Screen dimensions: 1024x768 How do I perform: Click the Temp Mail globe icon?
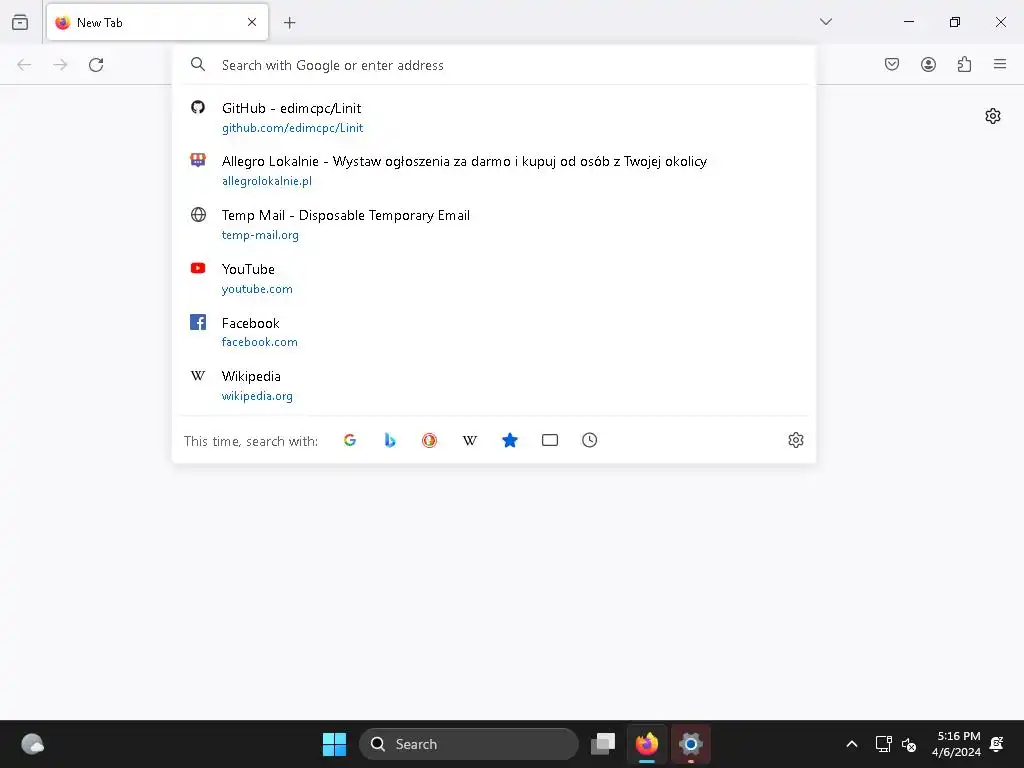point(198,214)
